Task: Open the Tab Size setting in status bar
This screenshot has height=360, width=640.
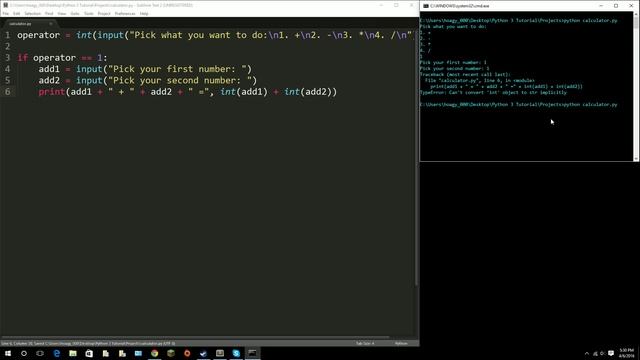Action: point(365,343)
